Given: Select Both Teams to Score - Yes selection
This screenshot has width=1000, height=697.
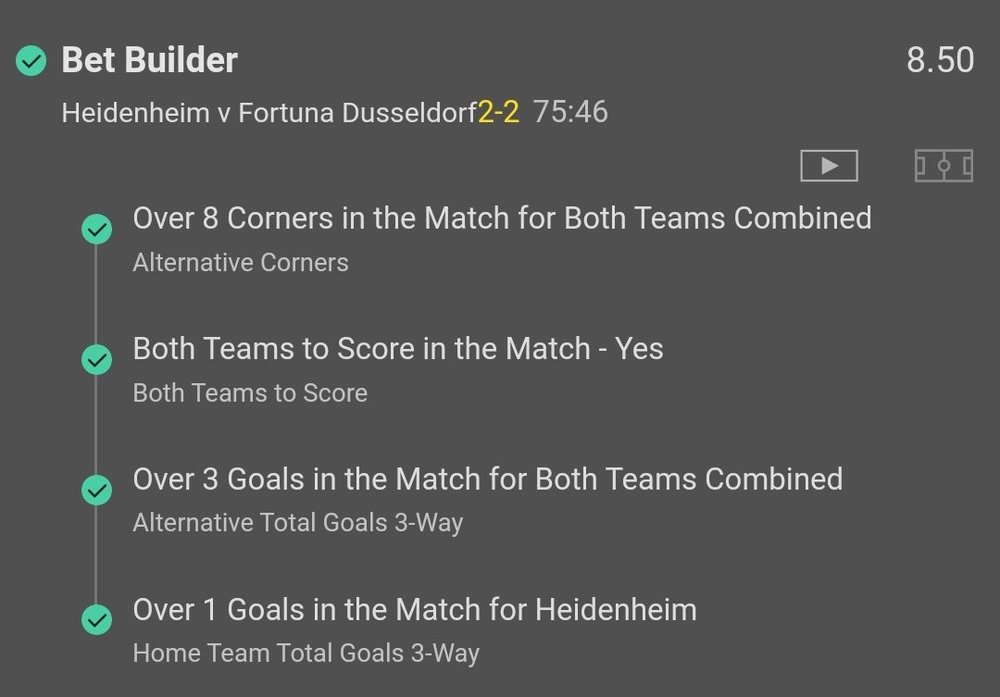Looking at the screenshot, I should [398, 349].
